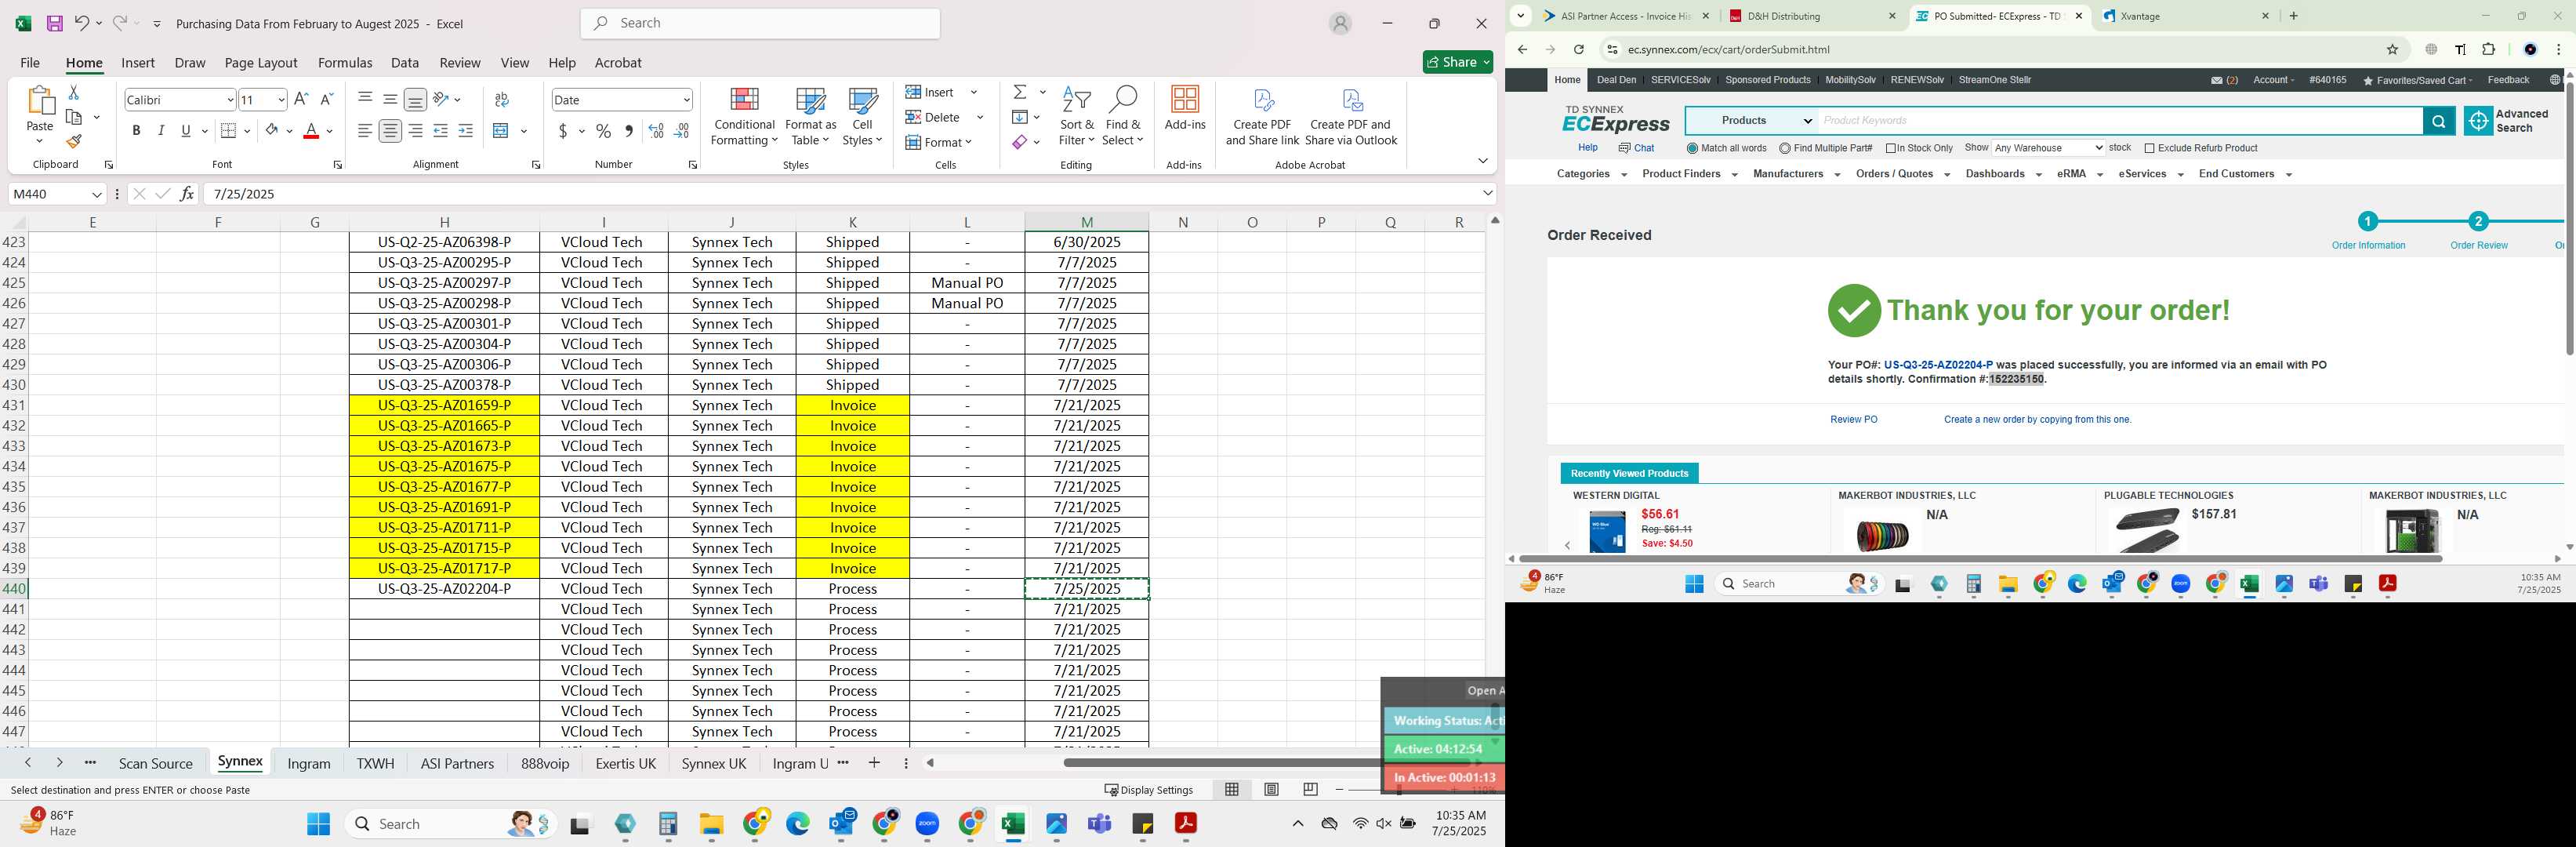Center align the cell text

tap(391, 131)
